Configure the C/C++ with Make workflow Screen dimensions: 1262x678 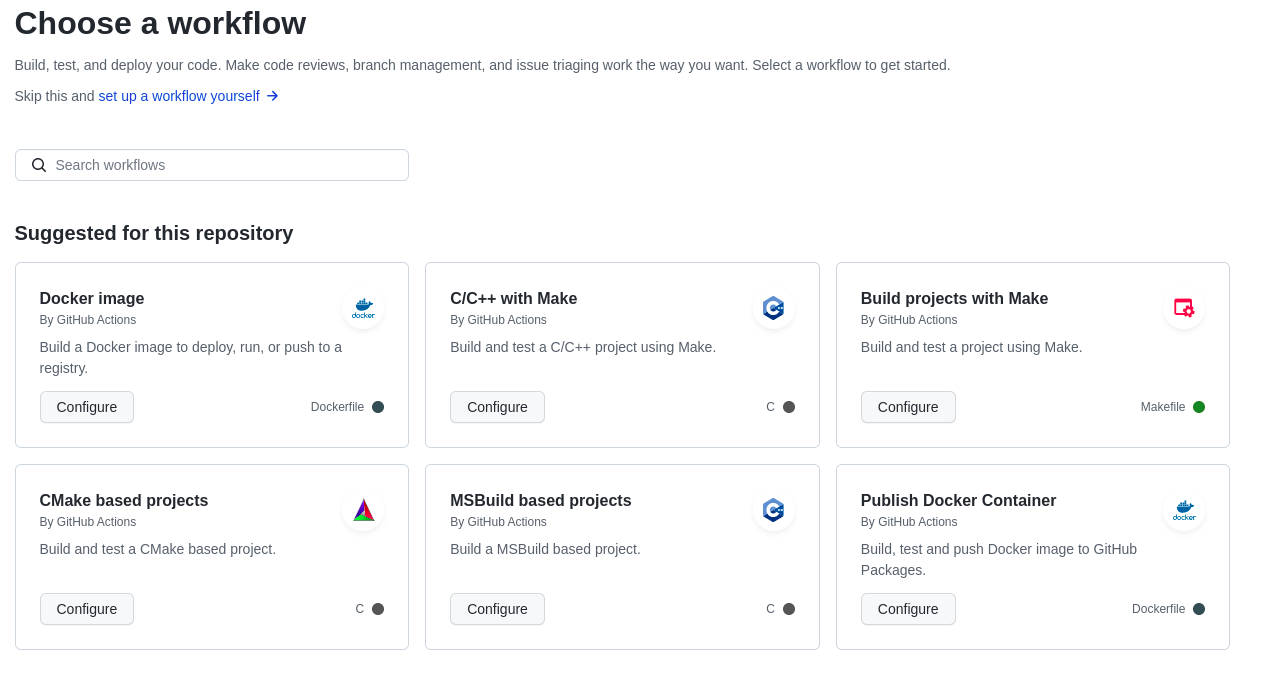tap(497, 407)
